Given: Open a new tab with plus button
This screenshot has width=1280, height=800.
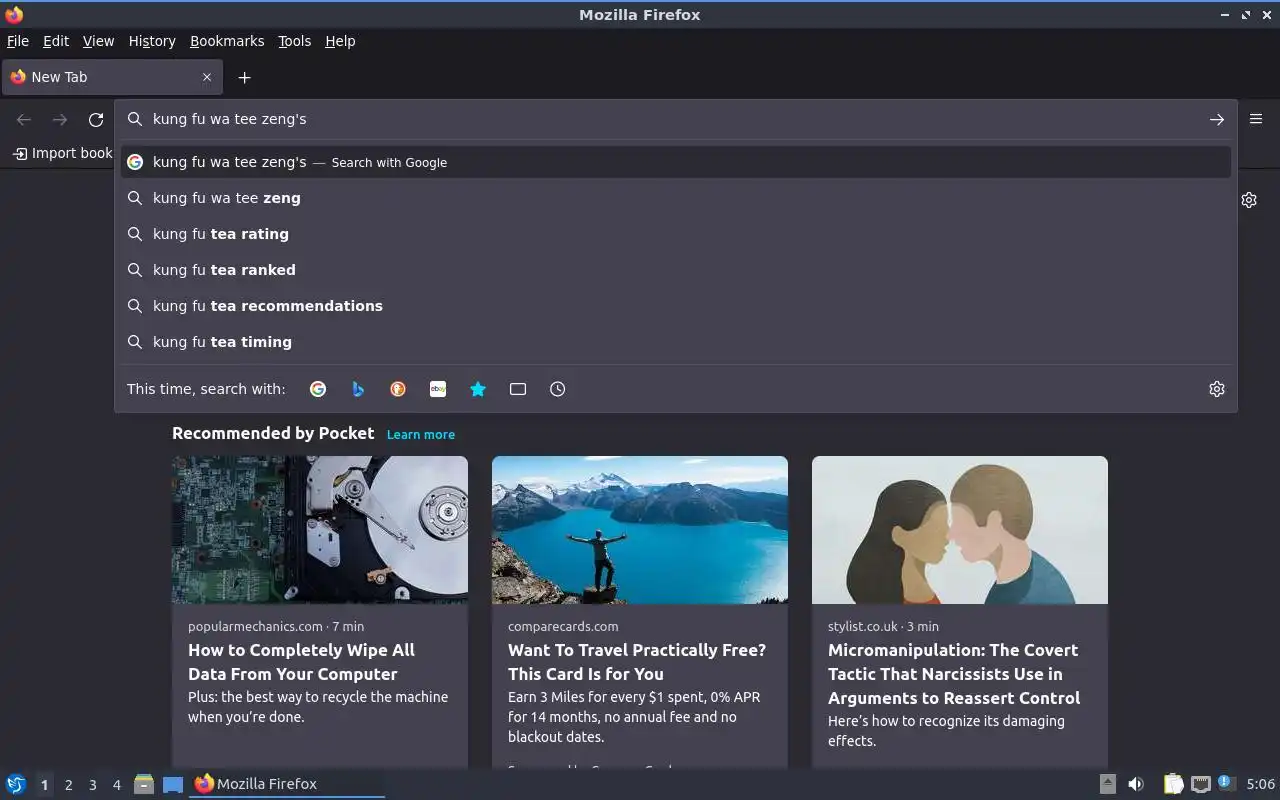Looking at the screenshot, I should [x=244, y=77].
